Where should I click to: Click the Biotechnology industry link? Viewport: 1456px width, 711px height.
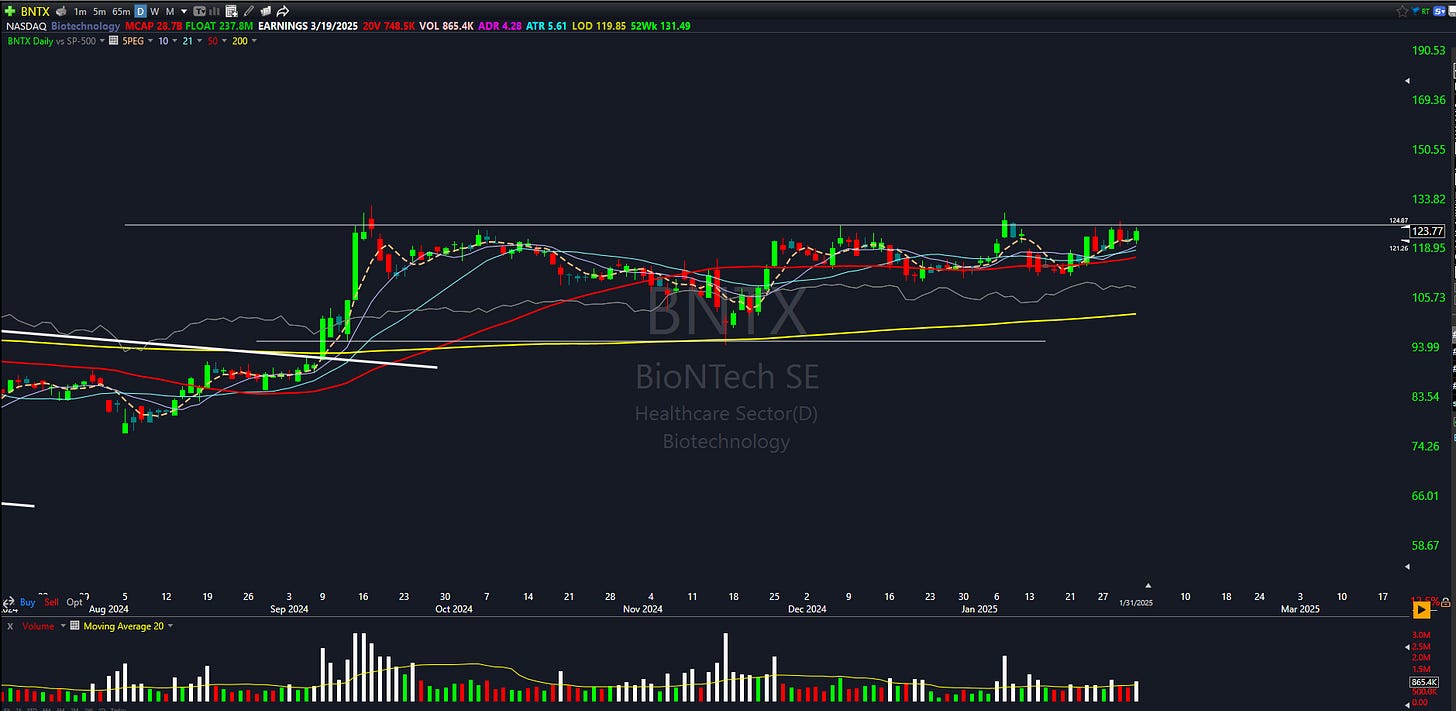(x=85, y=26)
